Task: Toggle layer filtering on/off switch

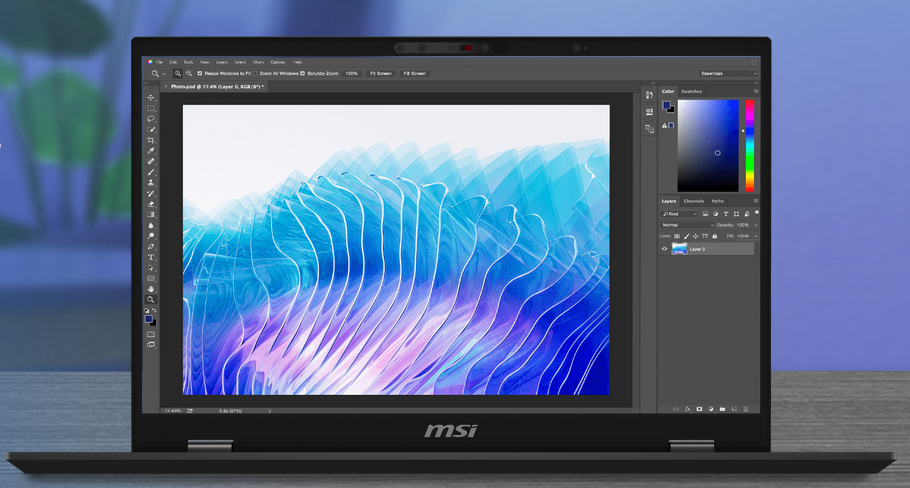Action: pos(757,214)
